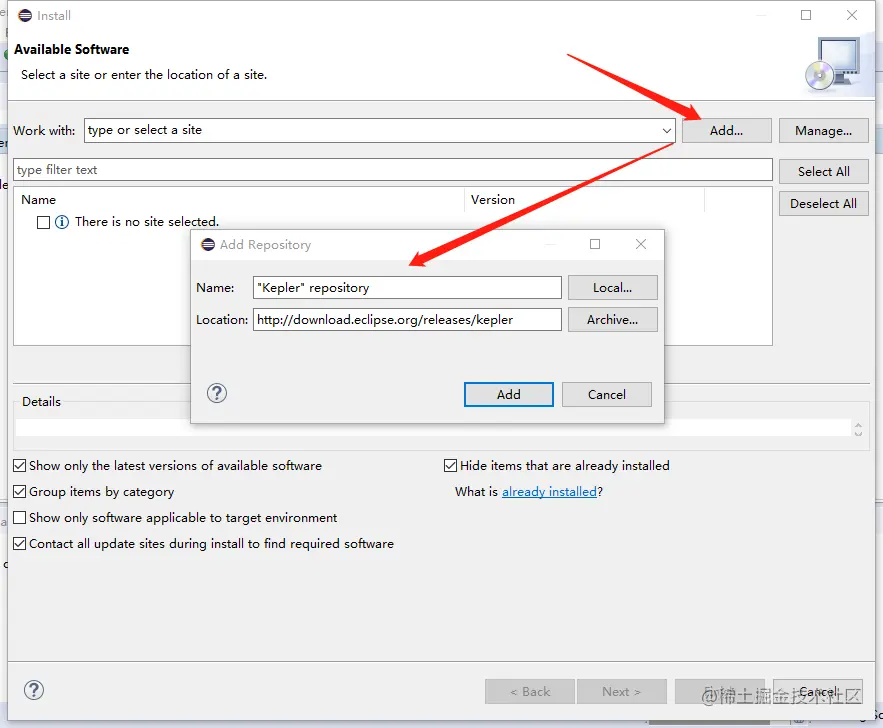Click into the repository Name field
The image size is (883, 728).
coord(407,288)
